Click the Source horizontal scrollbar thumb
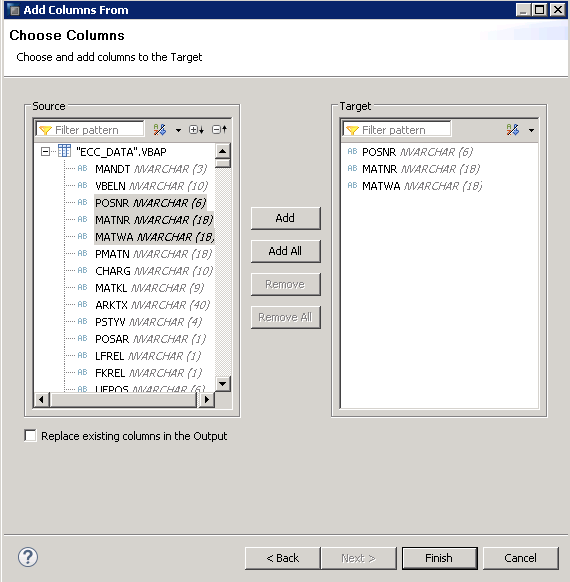570x582 pixels. pos(123,399)
